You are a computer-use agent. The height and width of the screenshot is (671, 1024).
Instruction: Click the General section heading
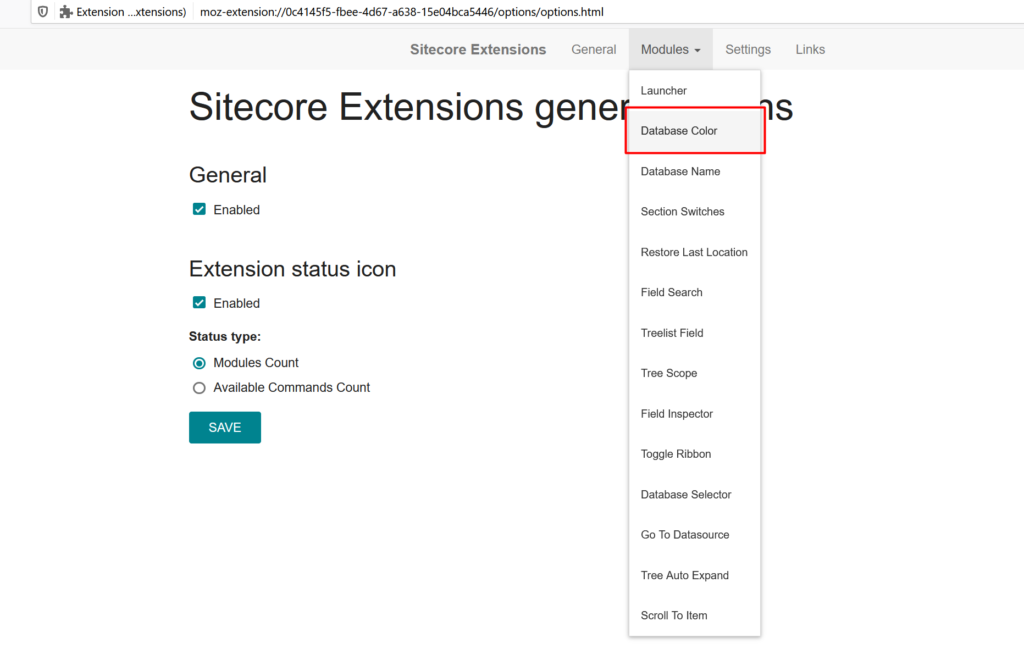pos(228,175)
